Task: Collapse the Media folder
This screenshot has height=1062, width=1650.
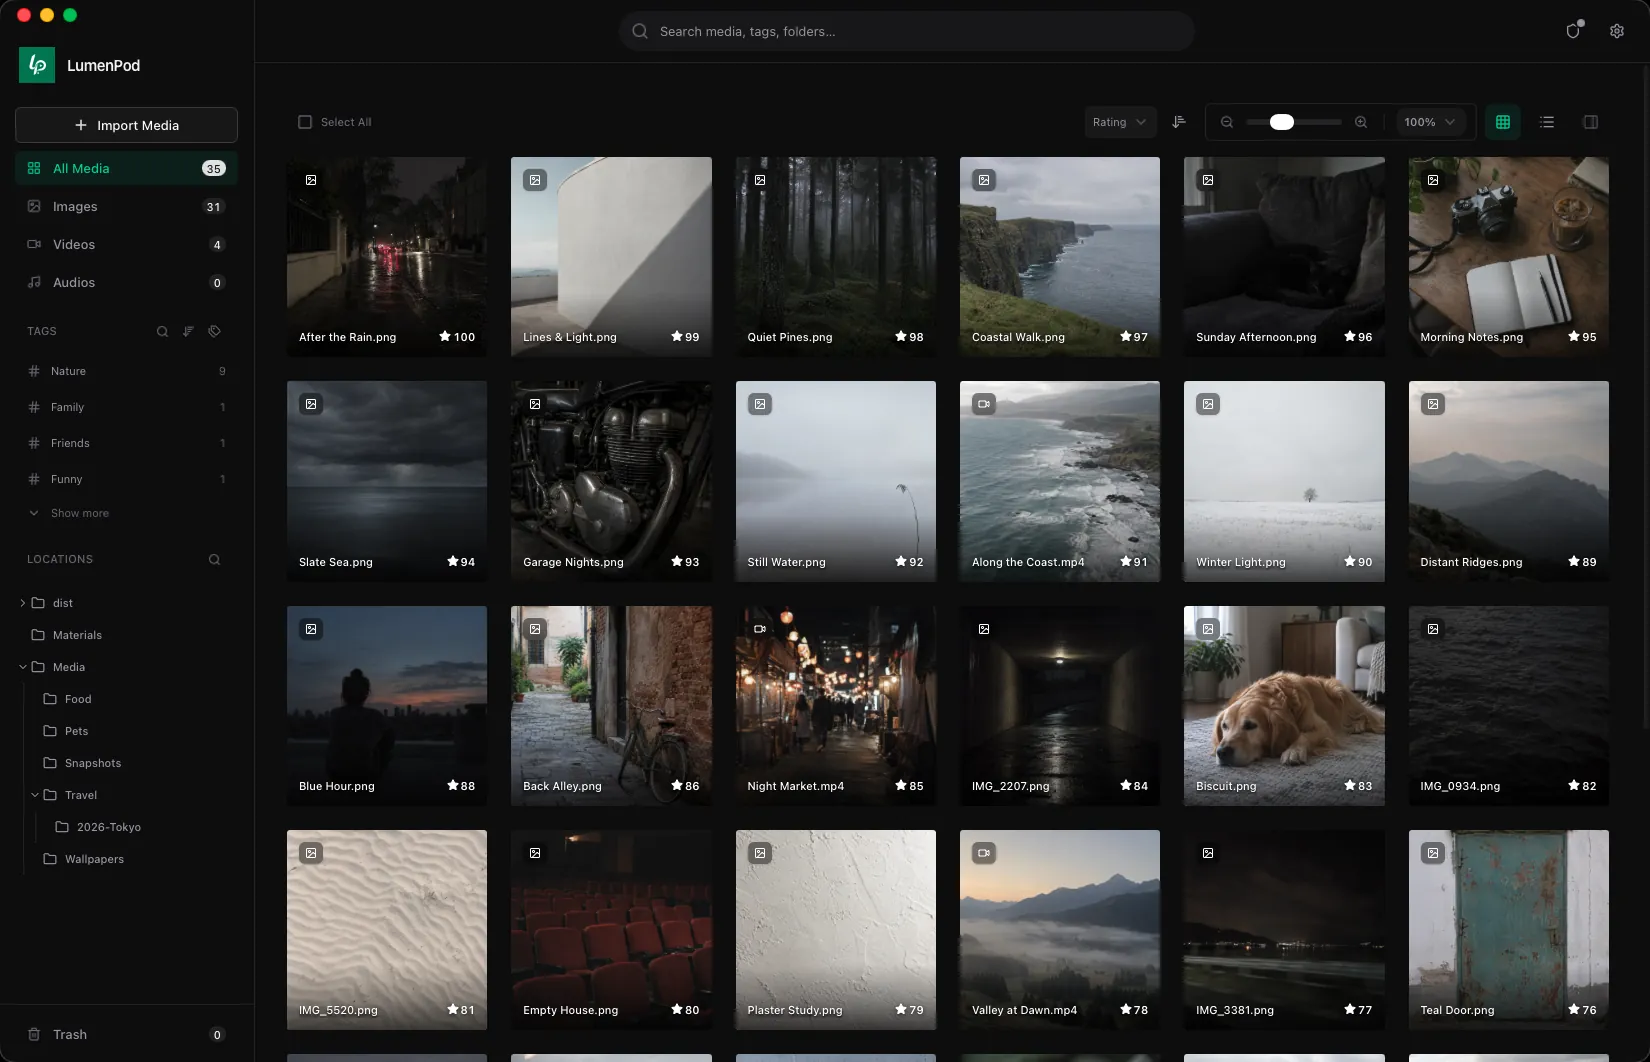Action: pyautogui.click(x=23, y=667)
